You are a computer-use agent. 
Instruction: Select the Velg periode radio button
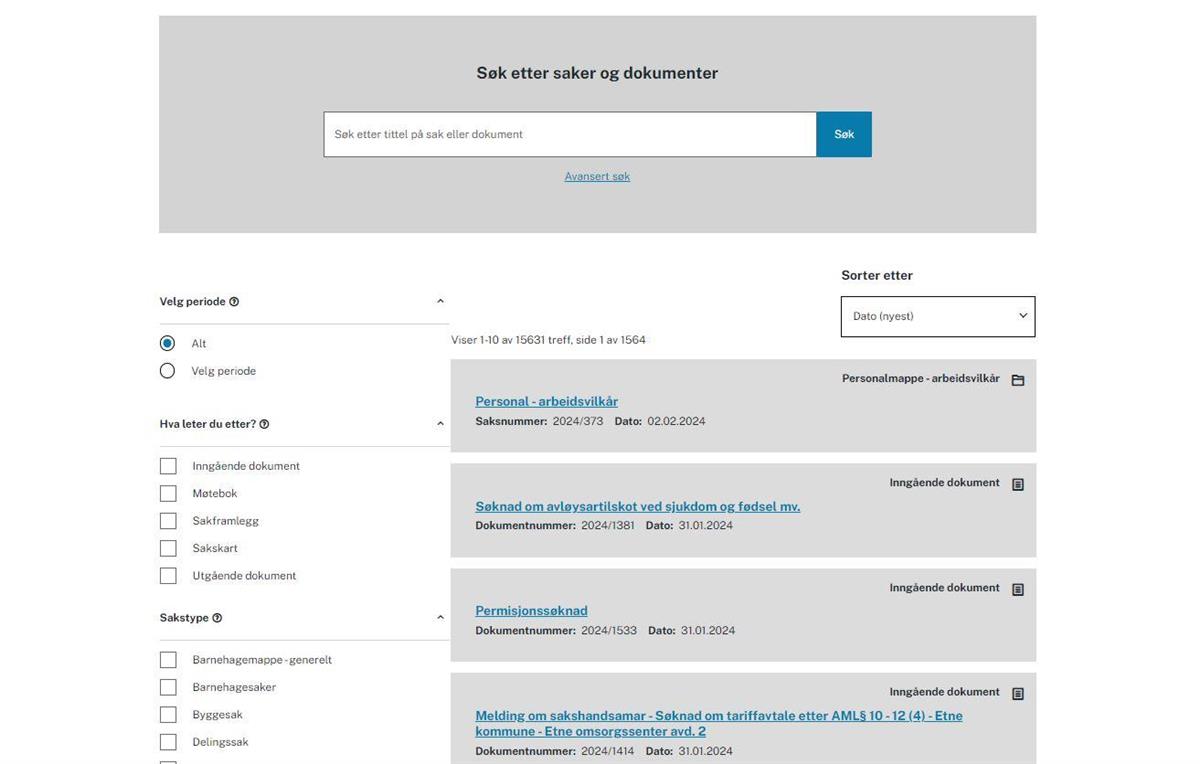pyautogui.click(x=167, y=371)
